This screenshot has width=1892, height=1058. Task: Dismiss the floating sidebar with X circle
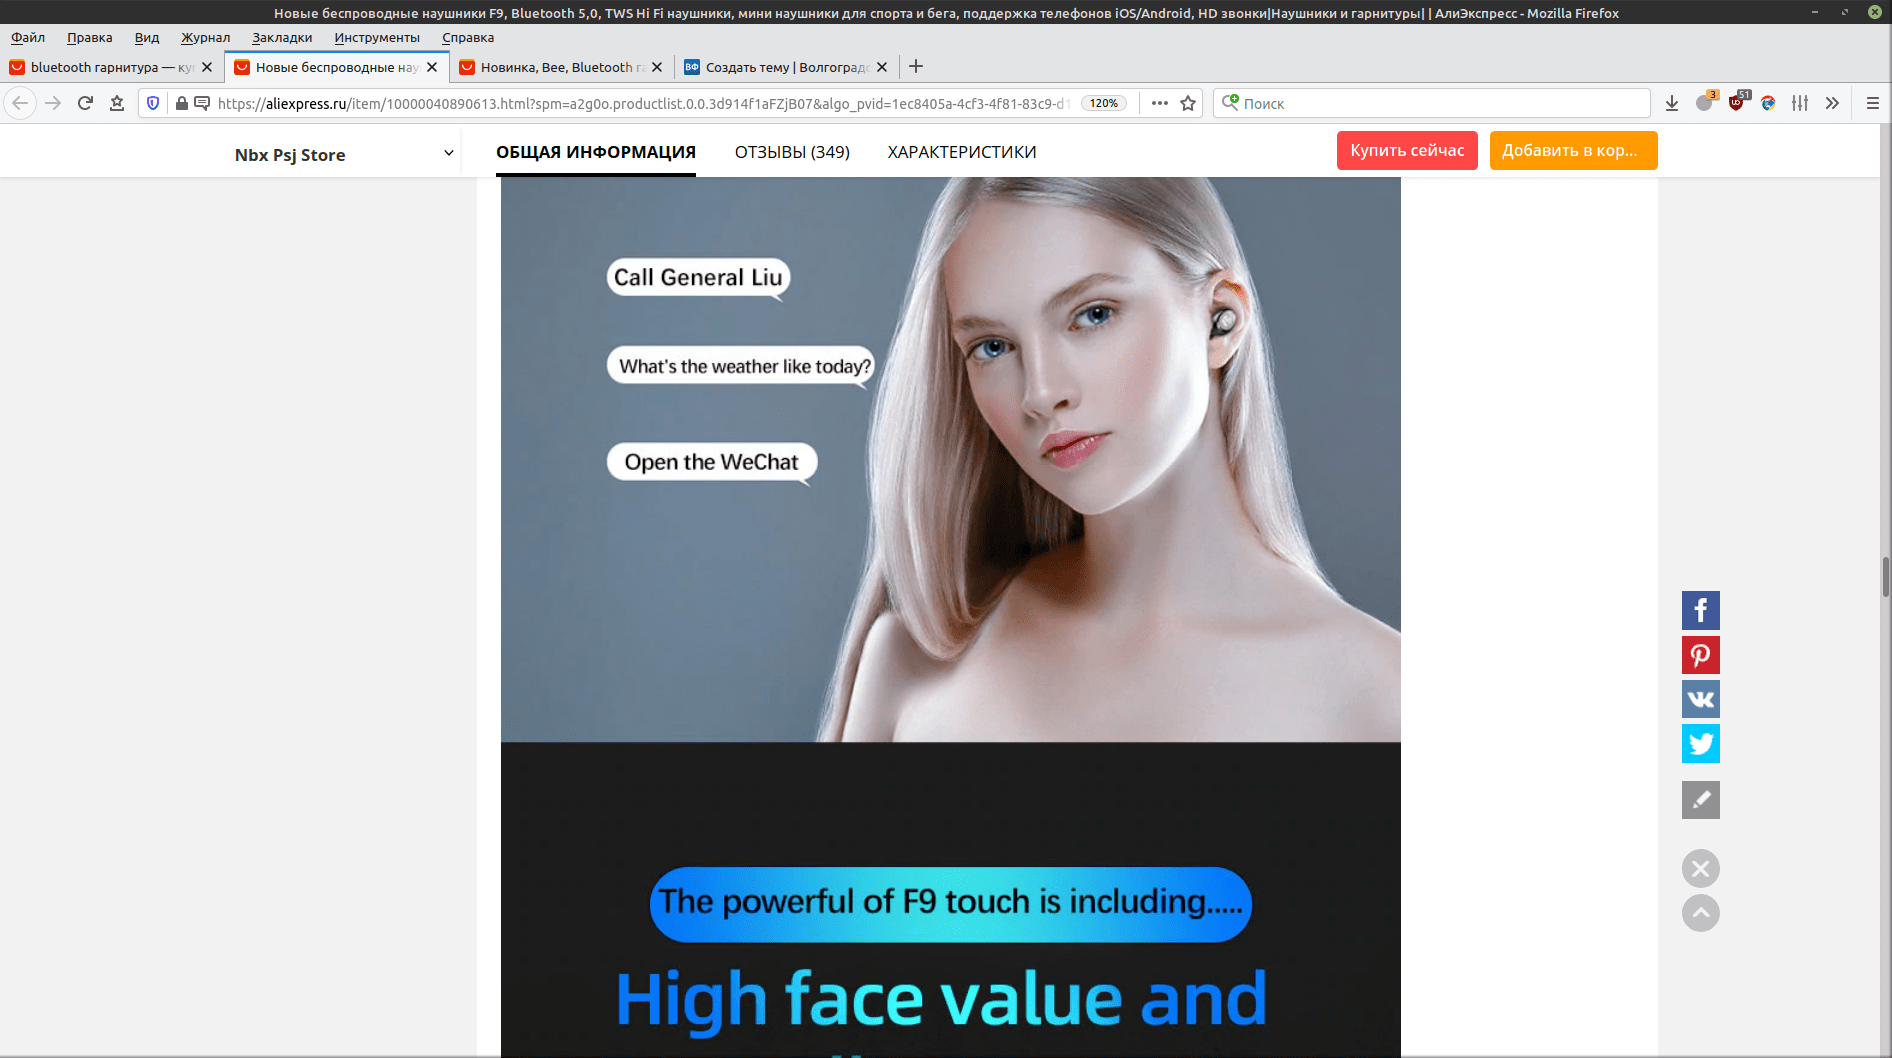tap(1700, 868)
